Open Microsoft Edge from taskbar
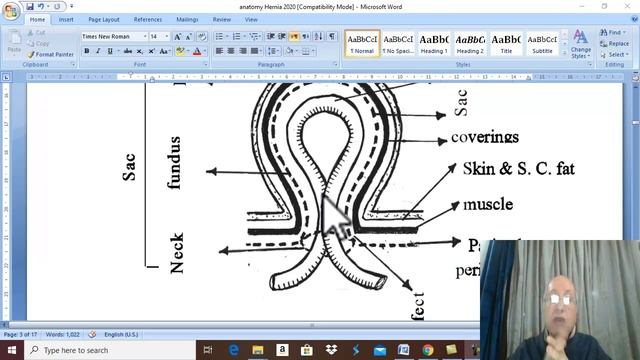 (233, 350)
